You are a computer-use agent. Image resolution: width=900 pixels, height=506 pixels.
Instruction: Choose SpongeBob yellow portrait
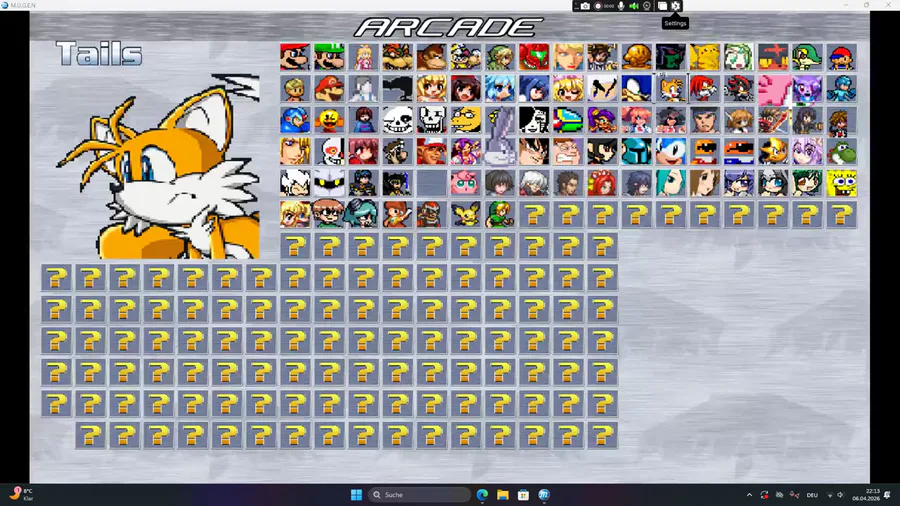point(841,183)
